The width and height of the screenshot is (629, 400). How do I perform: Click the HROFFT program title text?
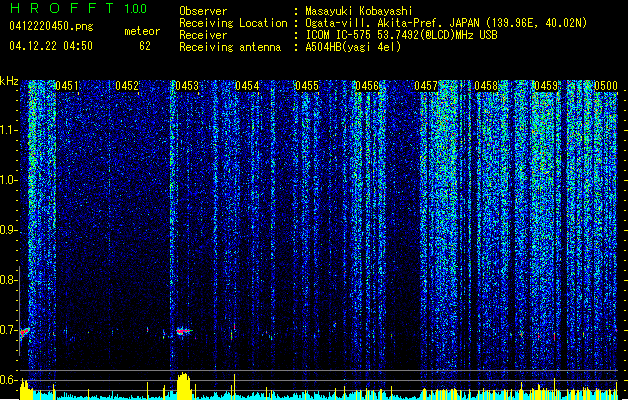(62, 8)
